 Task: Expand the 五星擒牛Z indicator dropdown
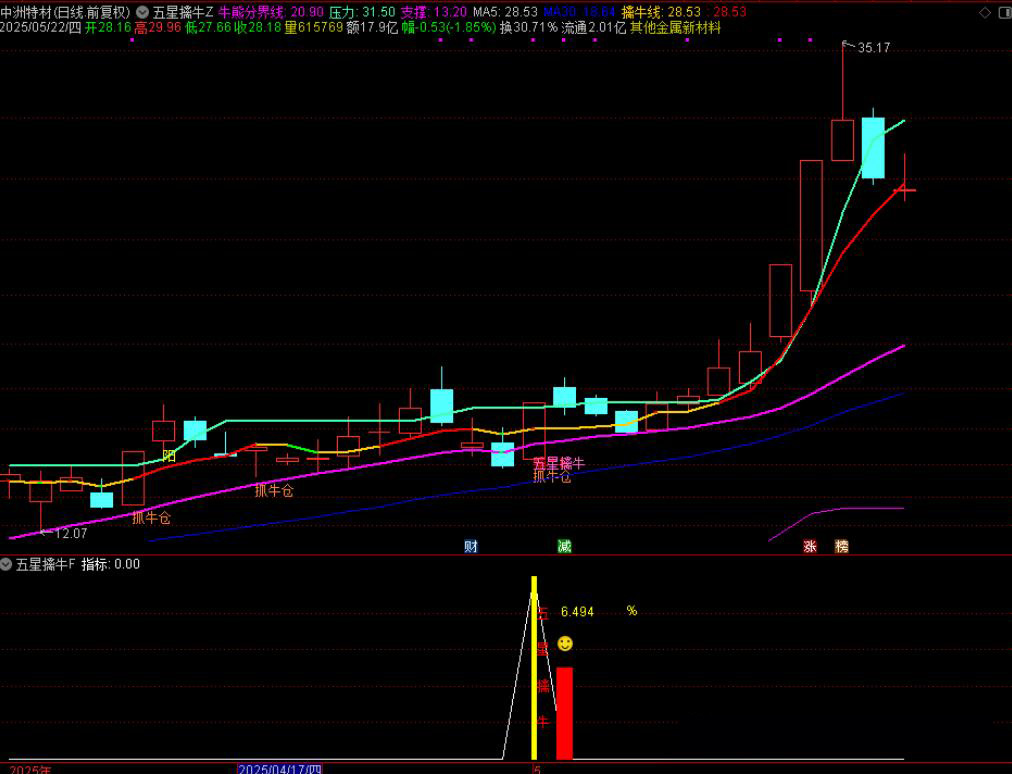click(143, 12)
